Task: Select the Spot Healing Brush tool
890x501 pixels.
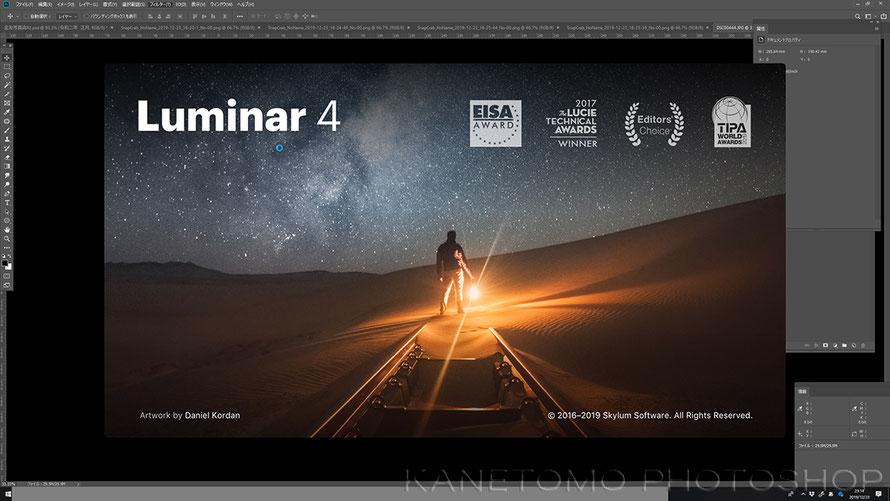Action: 7,121
